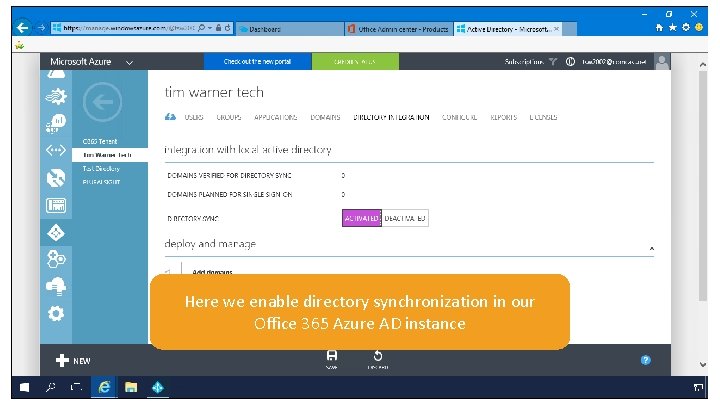The height and width of the screenshot is (405, 720).
Task: Open the Azure AD Connect taskbar icon
Action: tap(158, 388)
